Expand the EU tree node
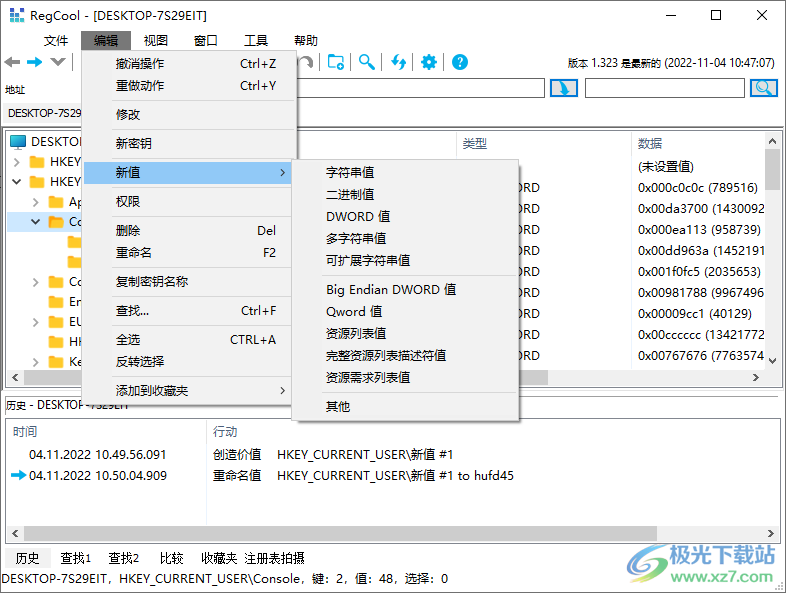 [36, 322]
